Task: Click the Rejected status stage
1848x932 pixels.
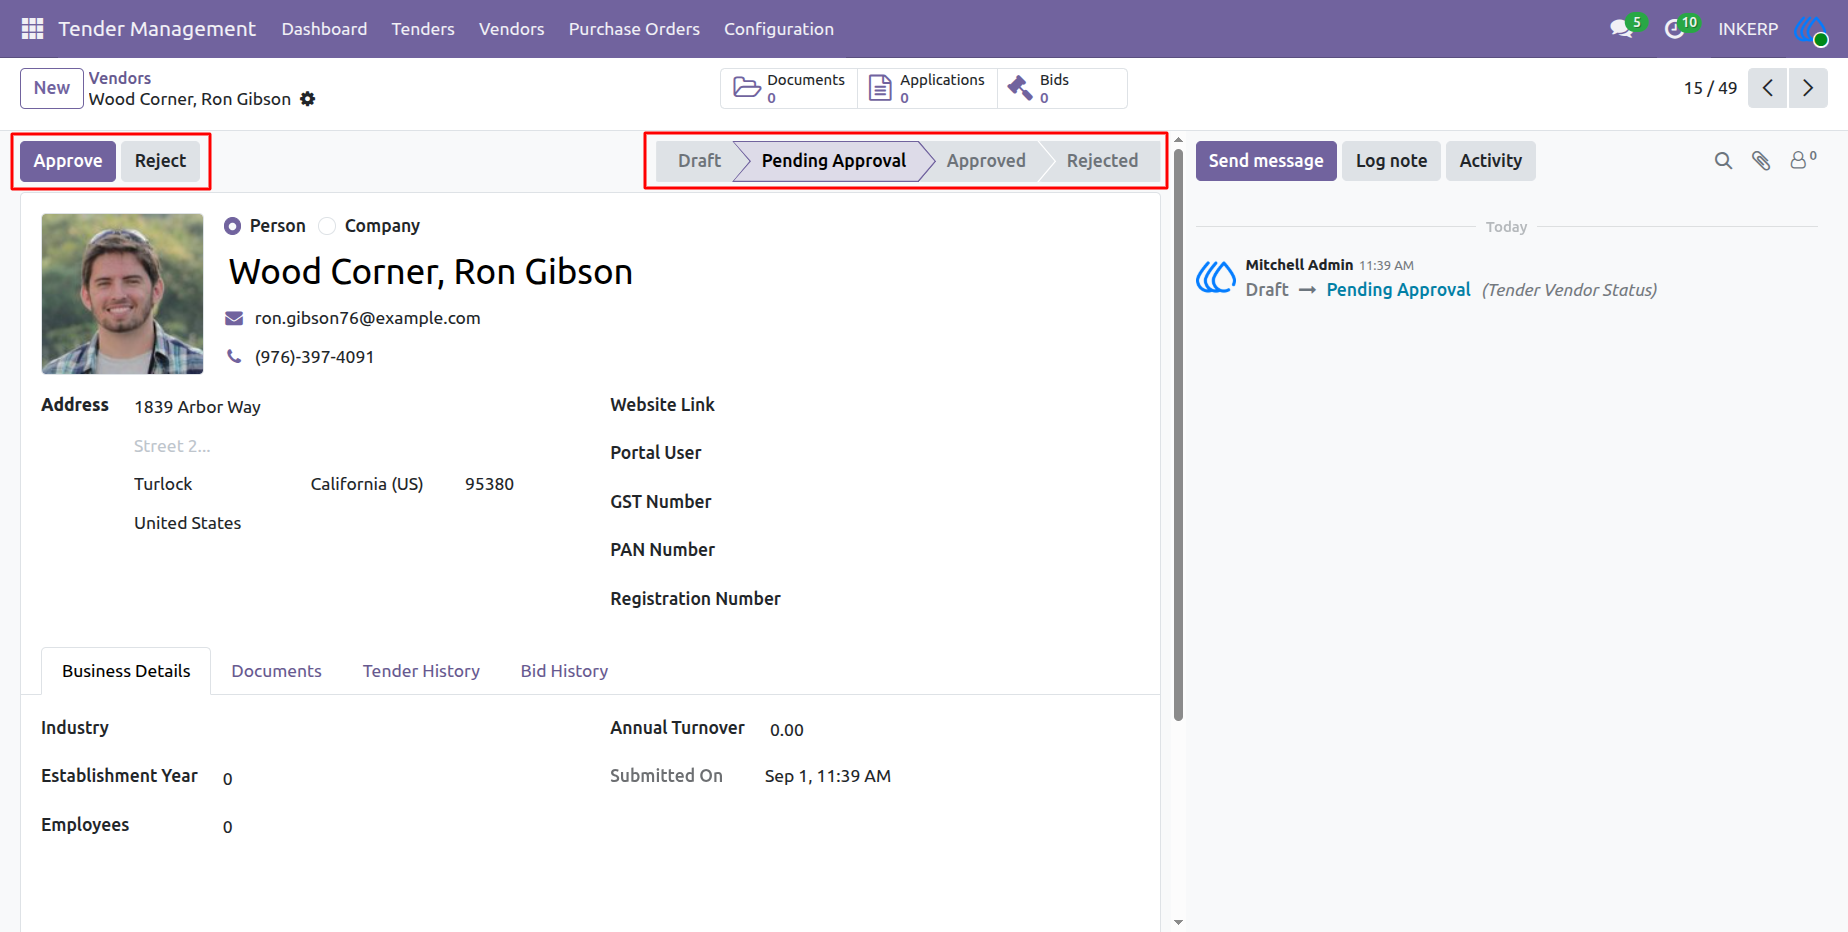Action: coord(1102,161)
